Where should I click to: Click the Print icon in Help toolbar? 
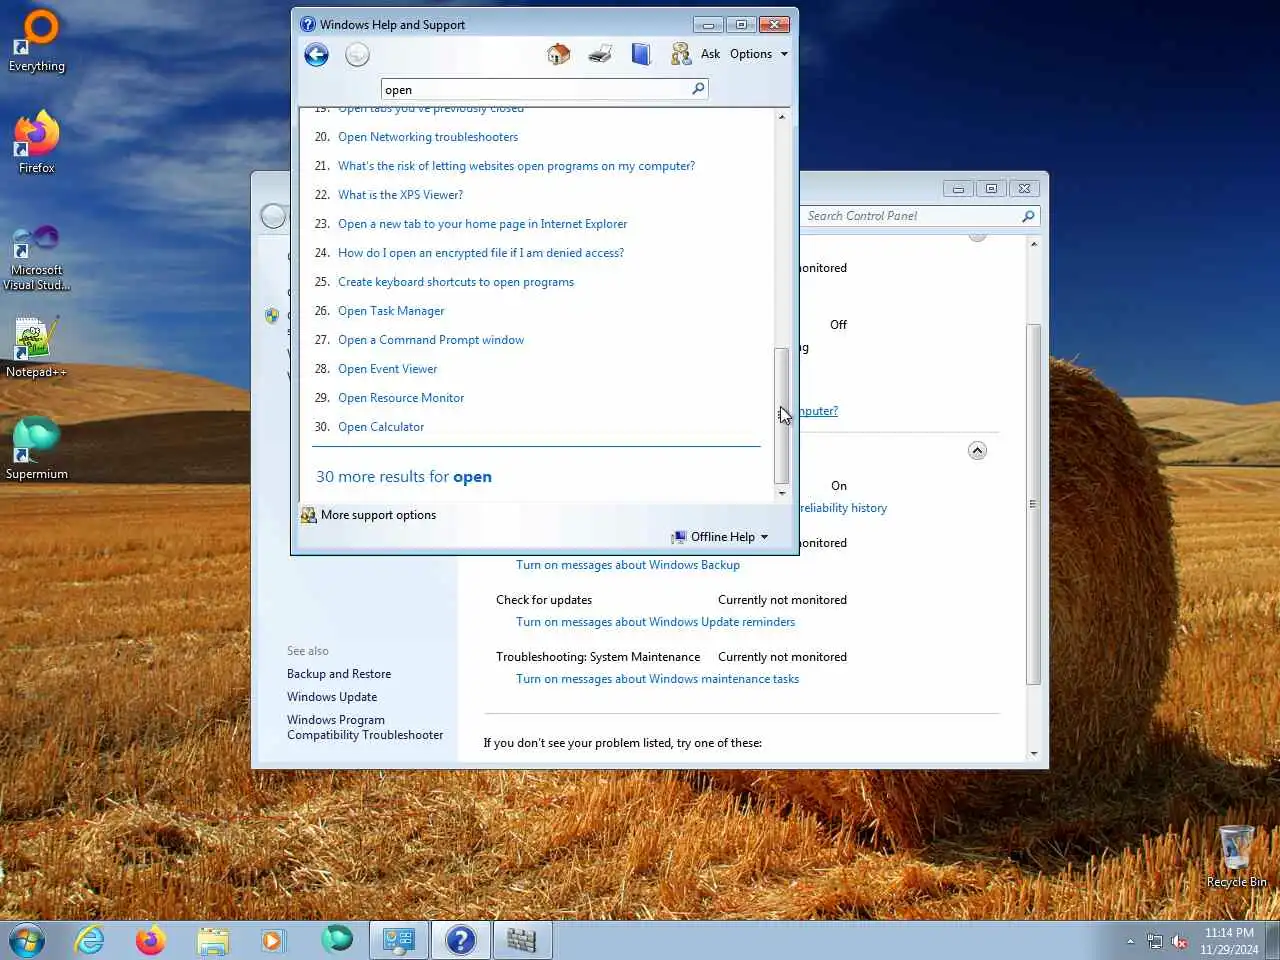tap(600, 54)
